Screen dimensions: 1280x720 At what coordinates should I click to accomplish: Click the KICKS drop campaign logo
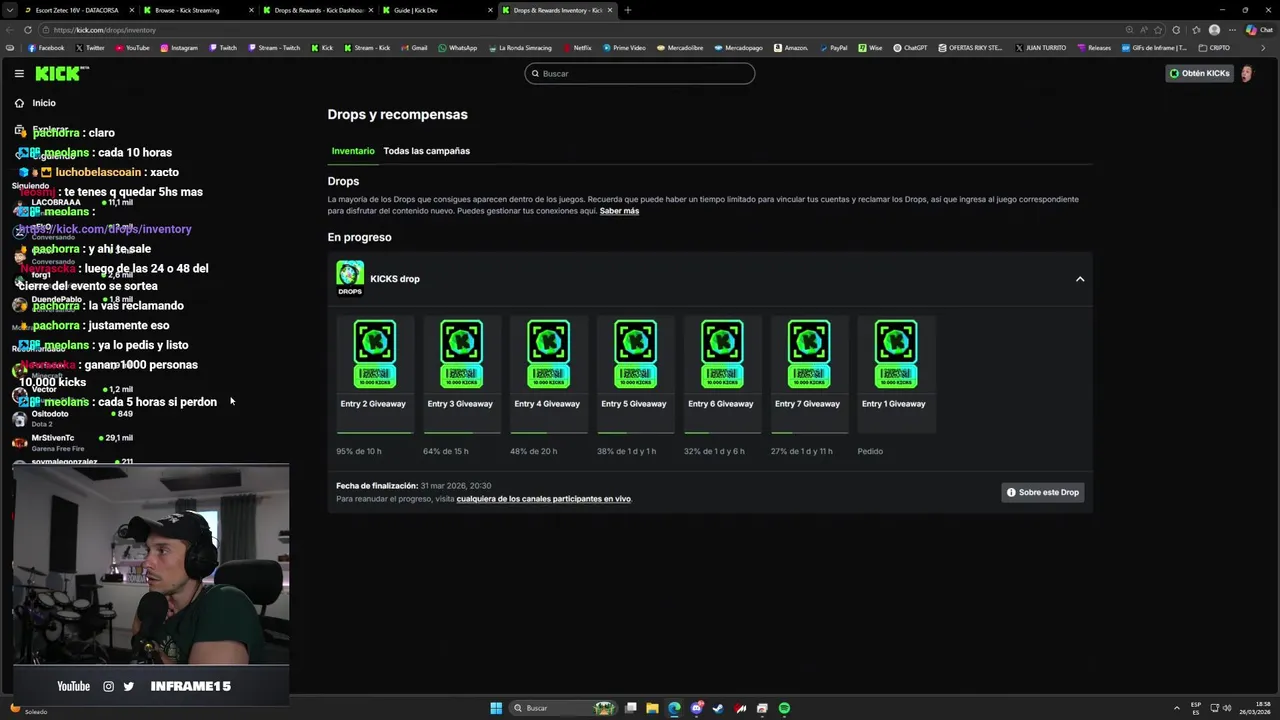click(x=350, y=278)
